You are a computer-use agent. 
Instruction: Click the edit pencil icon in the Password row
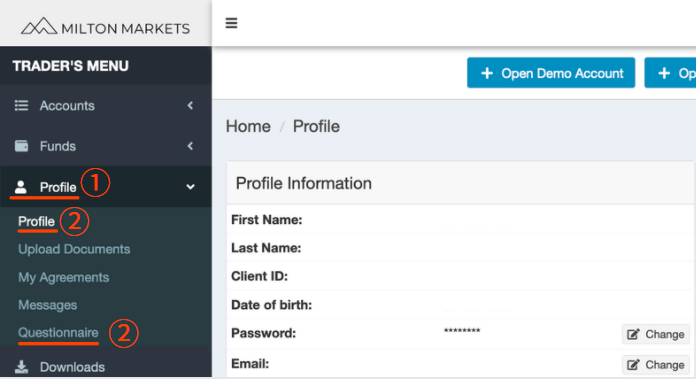pos(633,334)
